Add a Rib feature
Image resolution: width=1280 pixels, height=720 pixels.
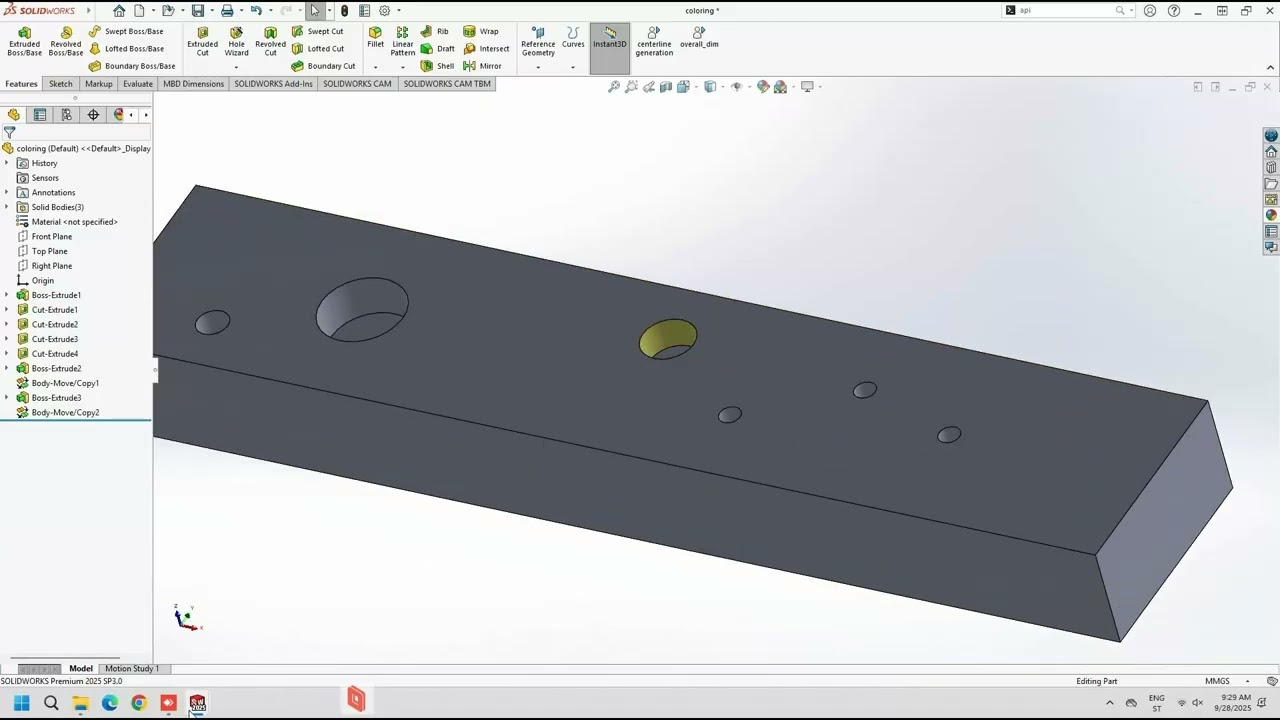(x=435, y=31)
